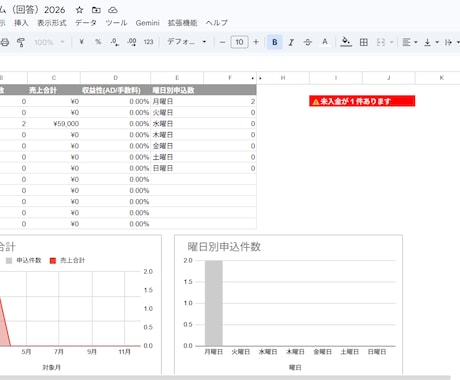Select the 水曜日 cell in column E

pyautogui.click(x=177, y=124)
